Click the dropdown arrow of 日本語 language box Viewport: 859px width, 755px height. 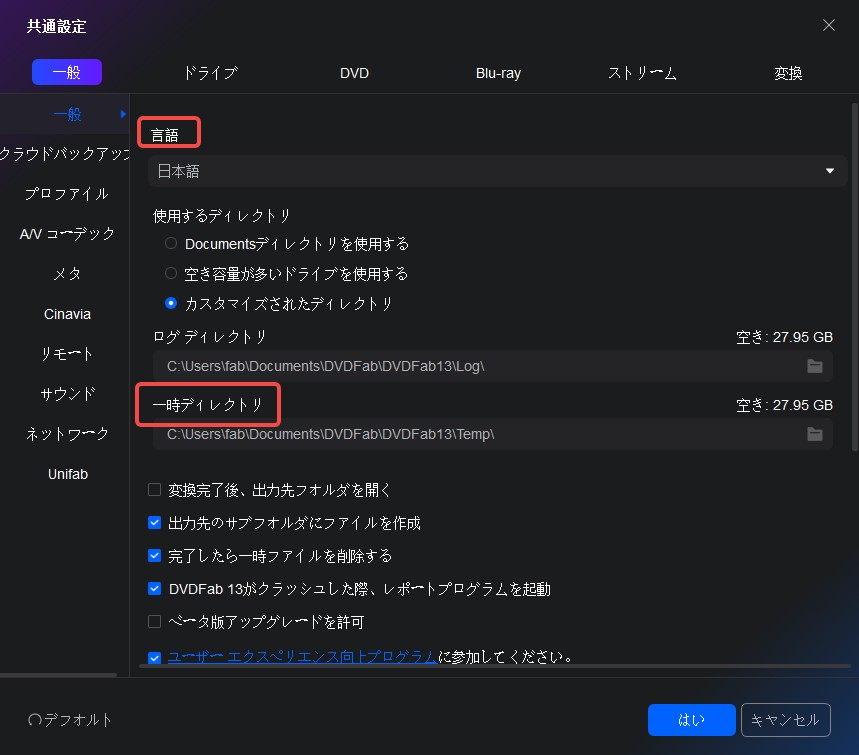click(829, 171)
